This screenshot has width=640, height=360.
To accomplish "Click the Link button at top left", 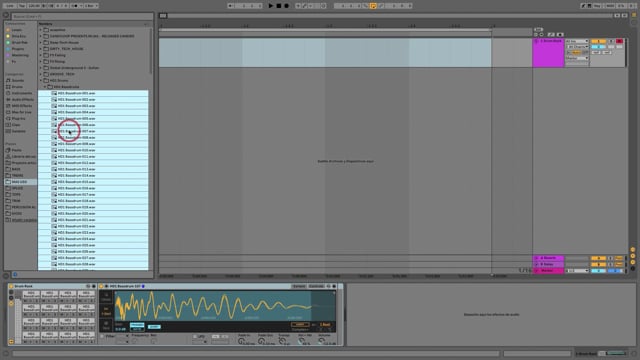I will pos(10,6).
